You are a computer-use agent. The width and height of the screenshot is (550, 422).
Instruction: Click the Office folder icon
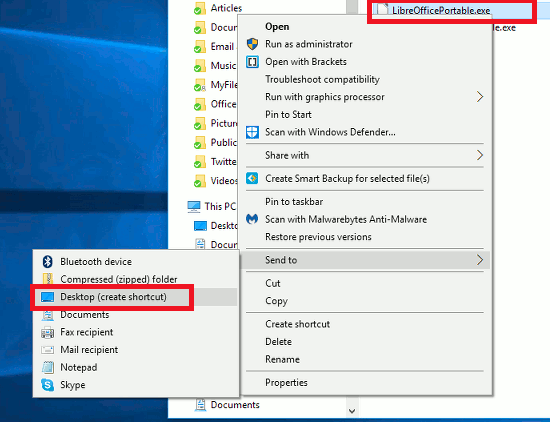(200, 104)
